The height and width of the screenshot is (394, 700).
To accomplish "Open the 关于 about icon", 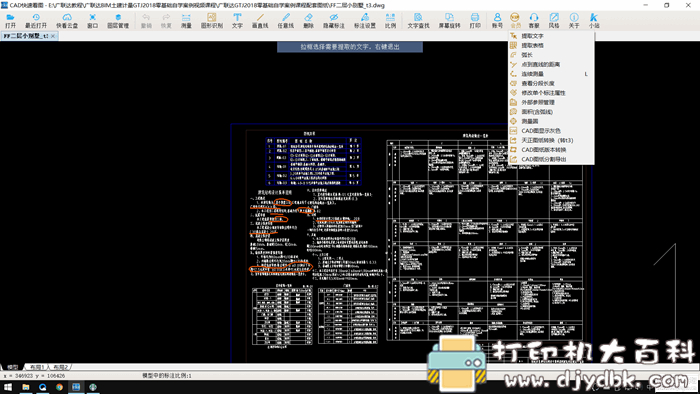I will coord(574,21).
